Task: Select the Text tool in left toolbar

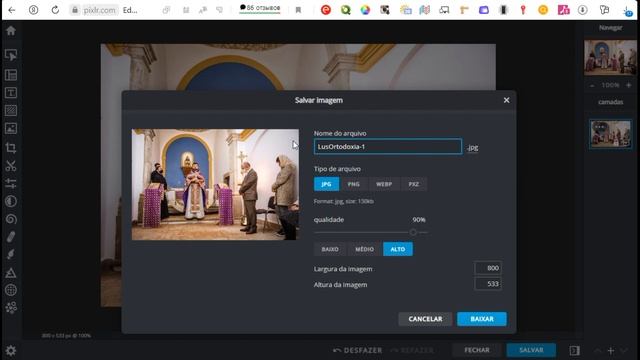Action: click(11, 93)
